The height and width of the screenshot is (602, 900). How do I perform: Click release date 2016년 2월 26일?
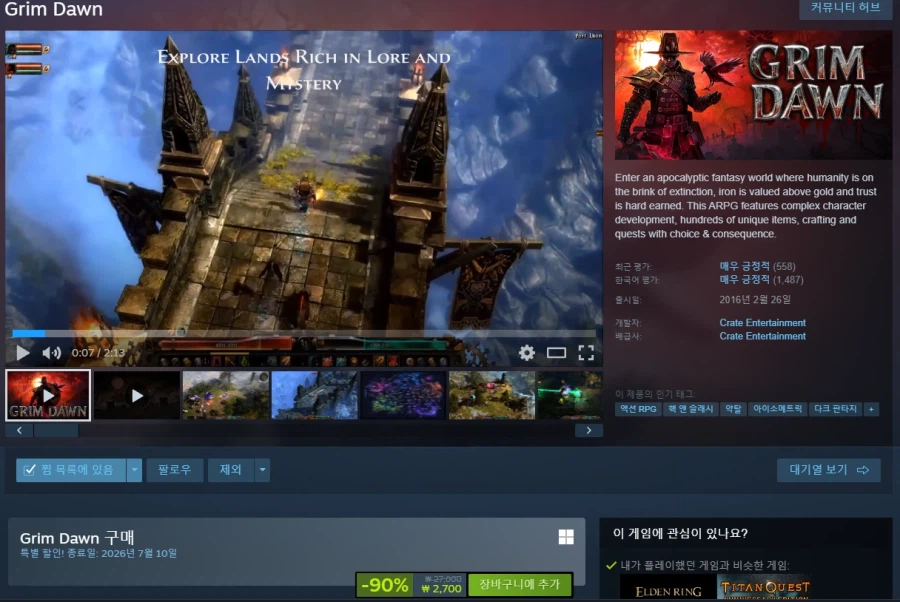[755, 300]
